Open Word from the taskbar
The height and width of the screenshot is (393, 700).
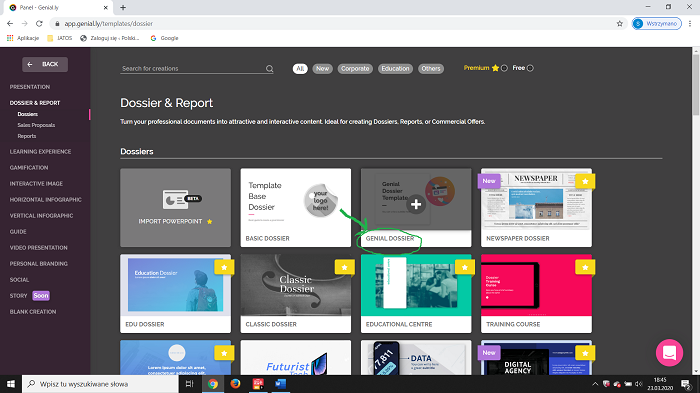(x=280, y=384)
